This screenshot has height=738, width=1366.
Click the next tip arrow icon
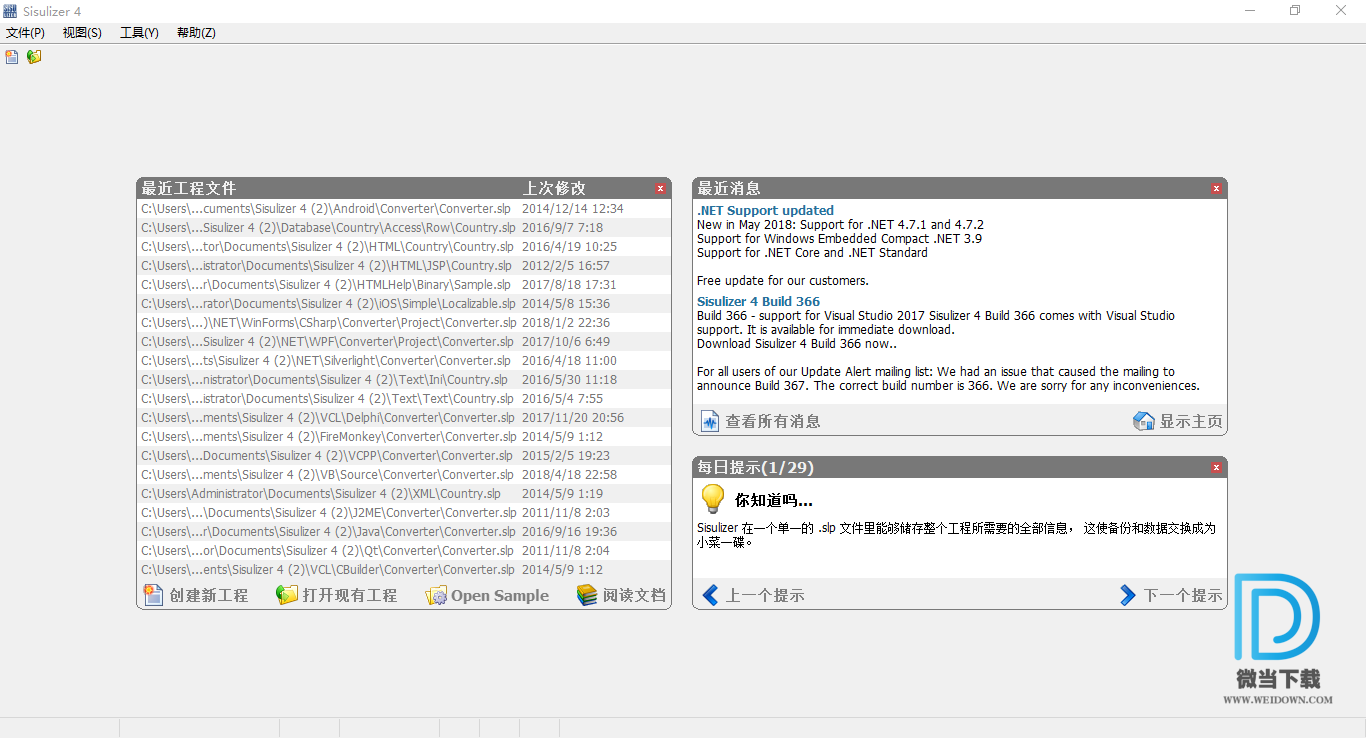[1128, 595]
